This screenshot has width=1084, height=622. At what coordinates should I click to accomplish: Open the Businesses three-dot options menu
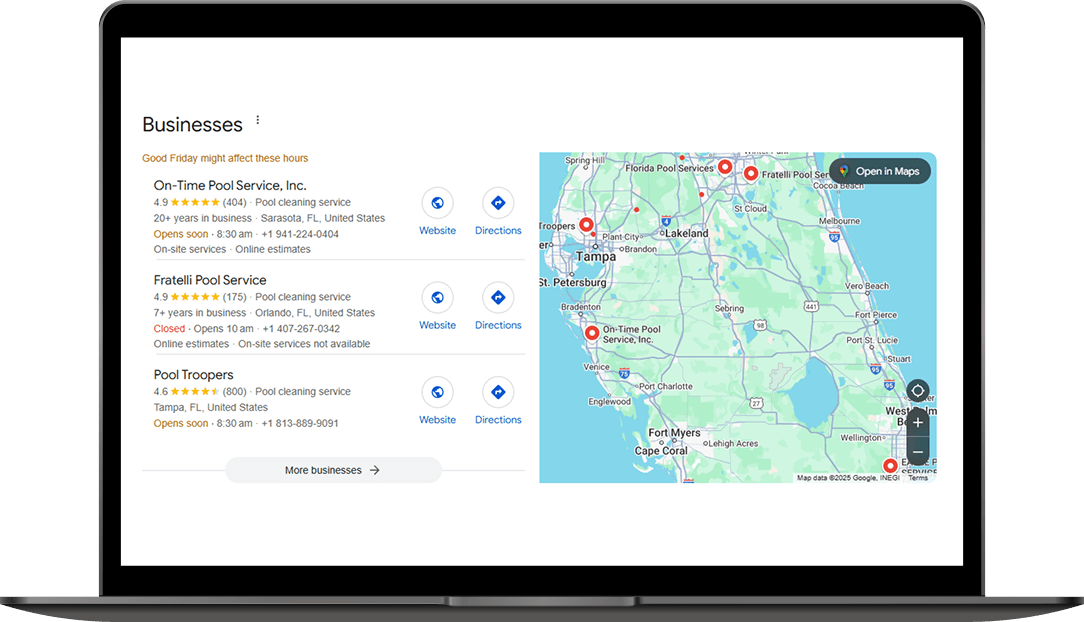258,120
